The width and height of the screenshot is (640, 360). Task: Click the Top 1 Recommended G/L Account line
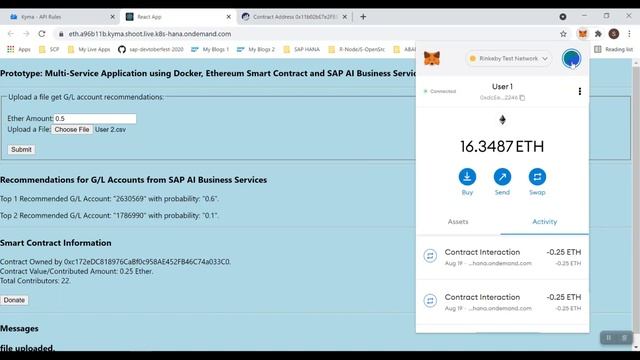pyautogui.click(x=109, y=199)
